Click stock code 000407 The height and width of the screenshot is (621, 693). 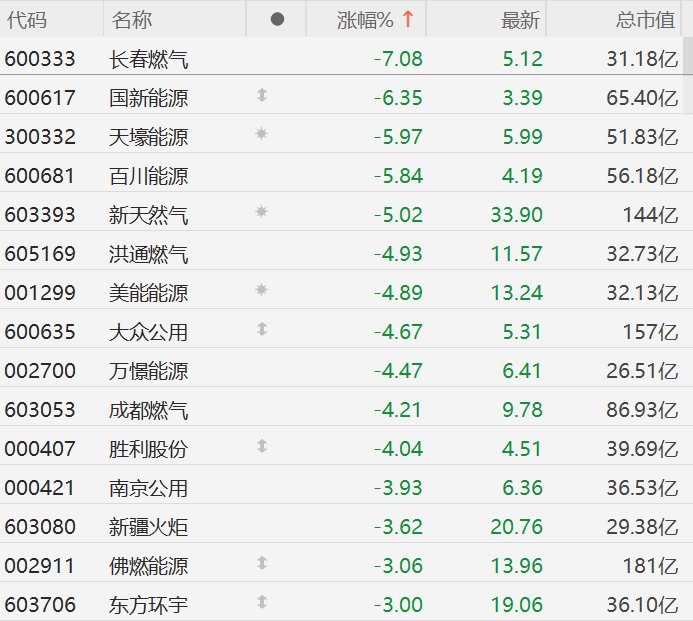pyautogui.click(x=40, y=449)
